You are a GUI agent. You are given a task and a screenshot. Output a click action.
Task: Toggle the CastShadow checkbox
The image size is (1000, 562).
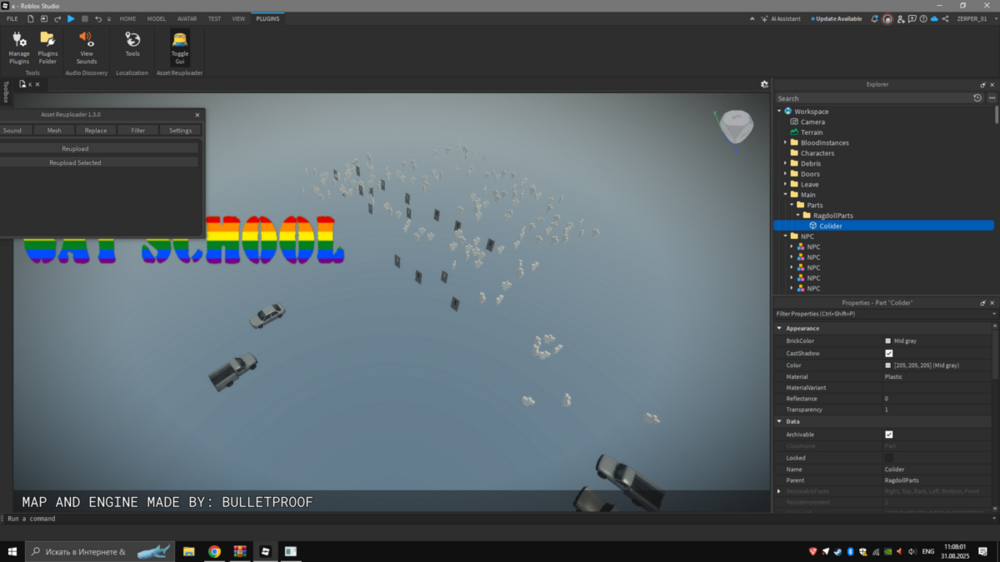point(888,353)
